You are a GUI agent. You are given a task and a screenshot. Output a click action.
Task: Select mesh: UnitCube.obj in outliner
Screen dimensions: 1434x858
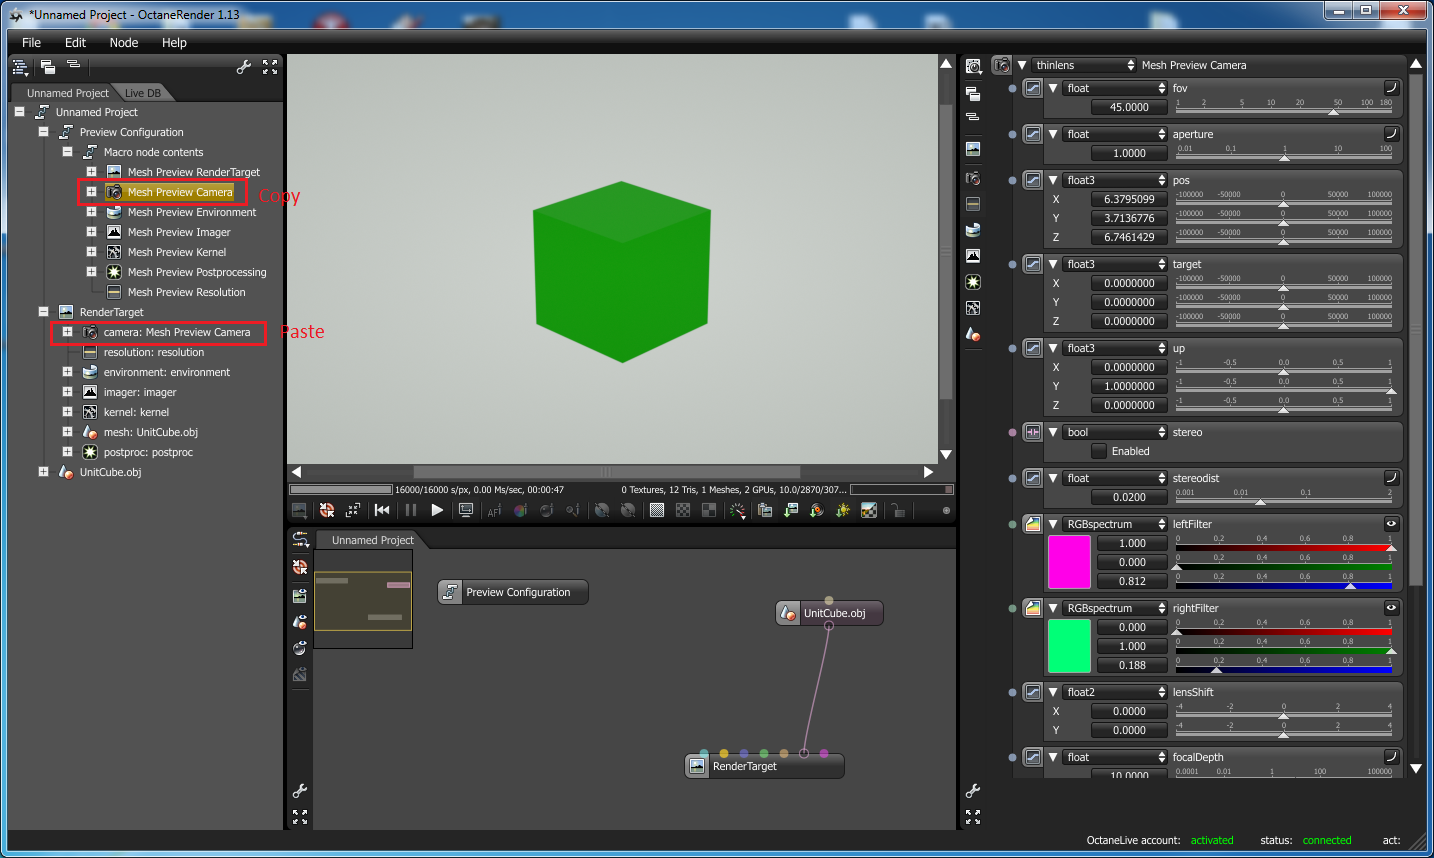pos(151,432)
